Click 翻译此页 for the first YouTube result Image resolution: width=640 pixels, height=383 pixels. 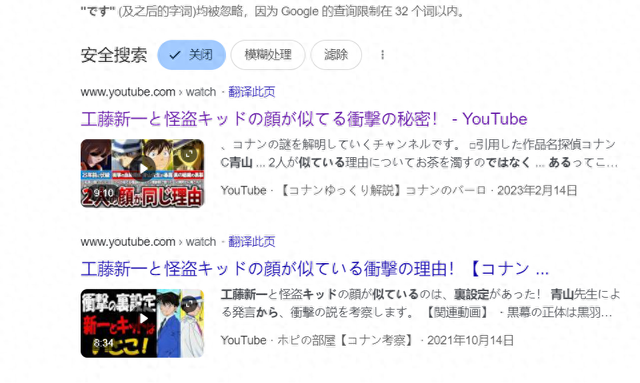pos(251,92)
